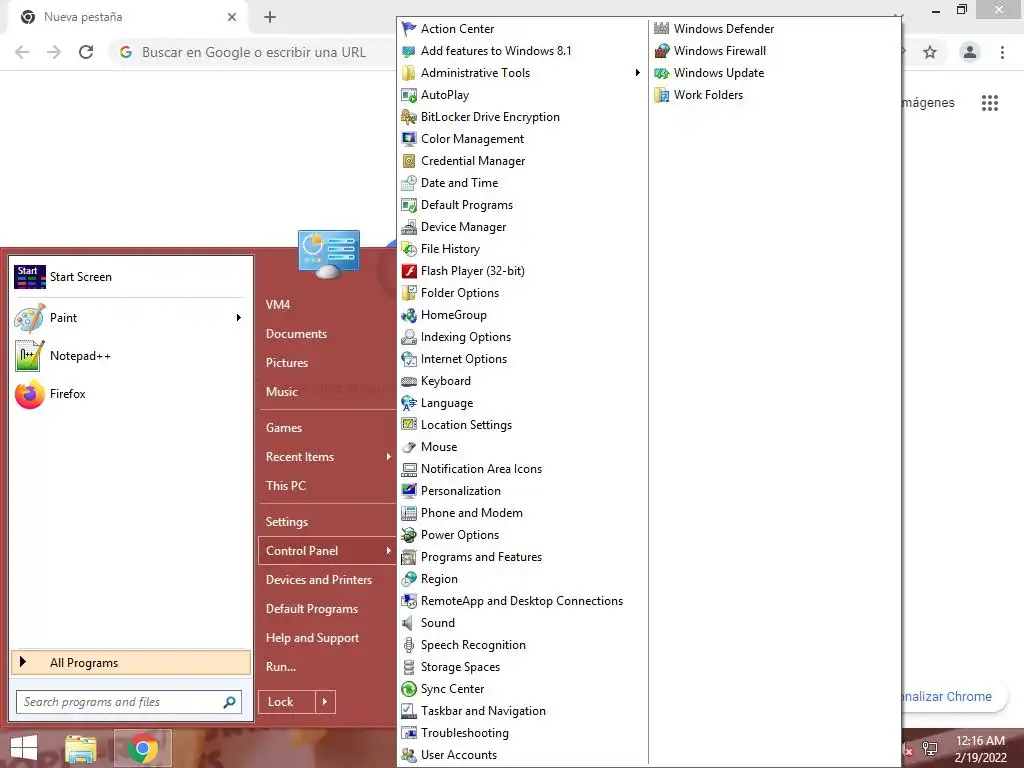Viewport: 1024px width, 768px height.
Task: Open Documents folder link
Action: [x=296, y=334]
